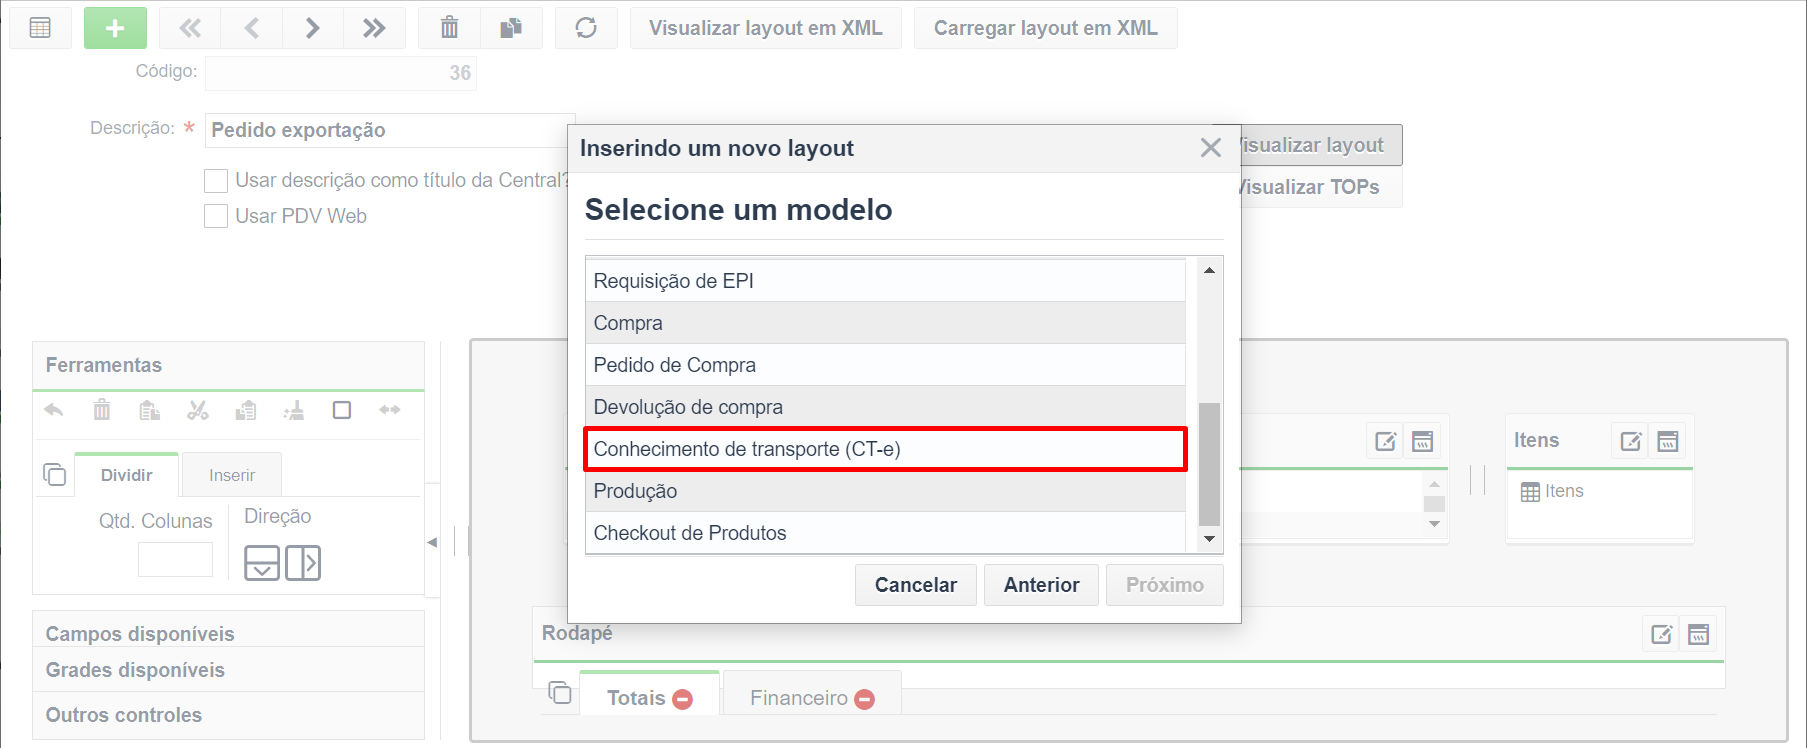Click the model list scrollbar down arrow

coord(1210,539)
